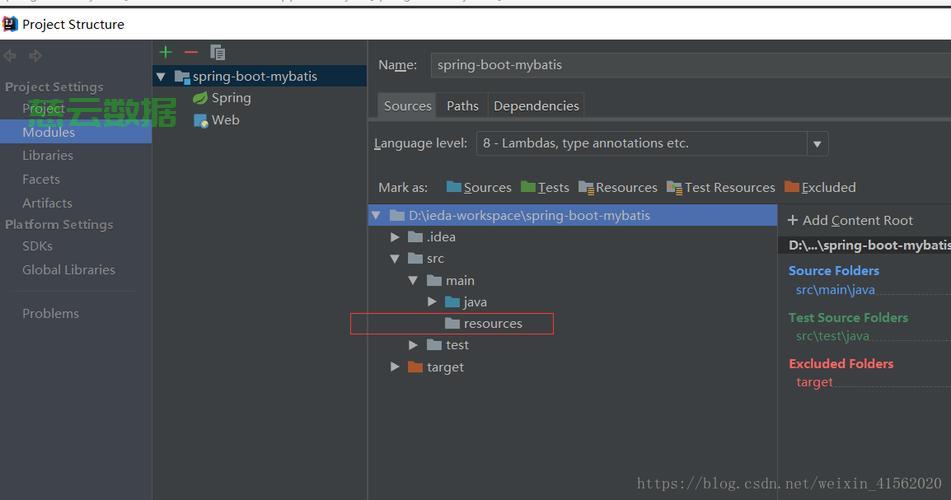This screenshot has height=500, width=951.
Task: Switch to the Paths tab
Action: pos(462,106)
